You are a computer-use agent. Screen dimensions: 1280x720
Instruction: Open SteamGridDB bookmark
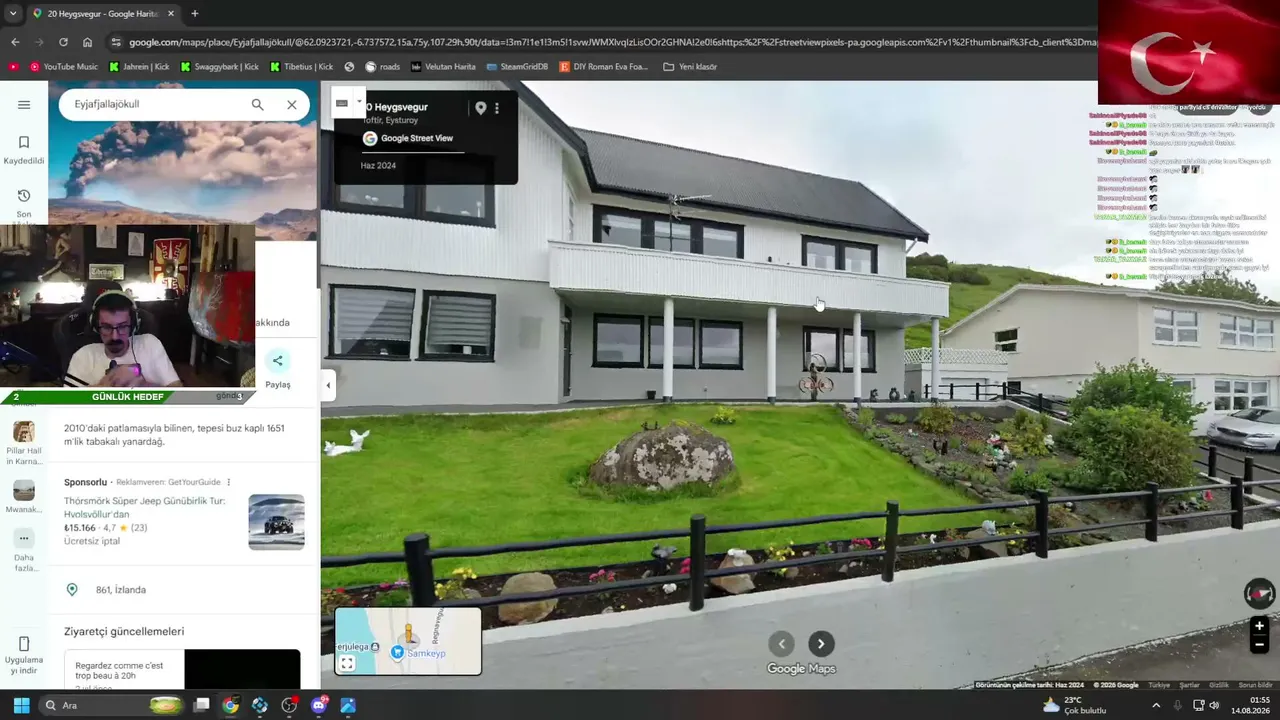[x=517, y=67]
